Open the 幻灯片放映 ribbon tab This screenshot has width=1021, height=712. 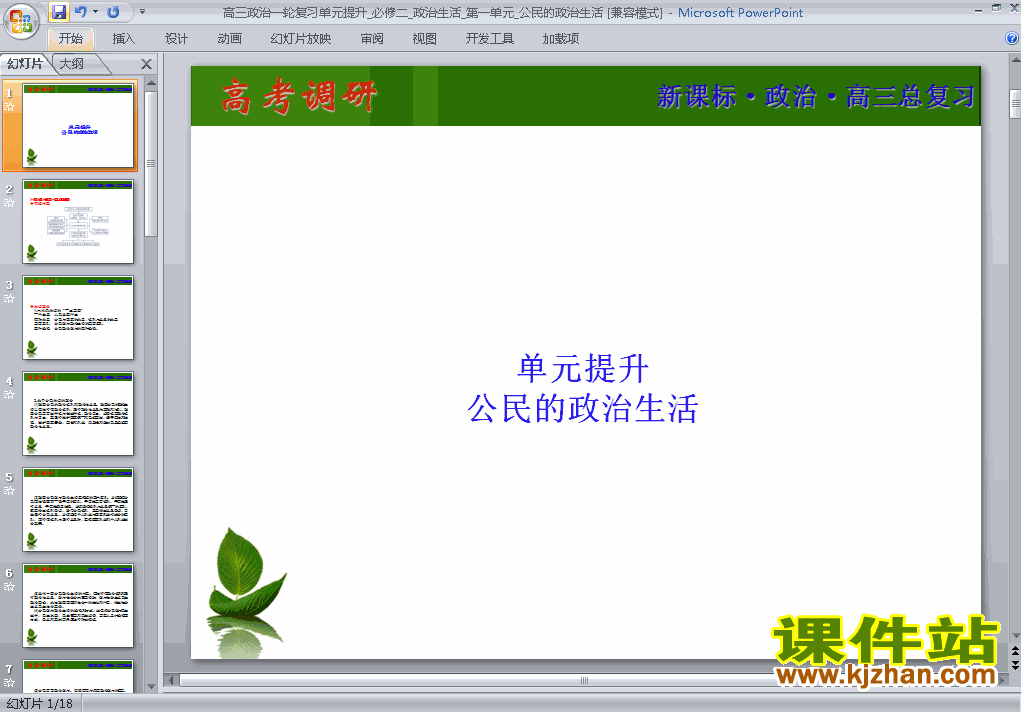click(x=300, y=38)
